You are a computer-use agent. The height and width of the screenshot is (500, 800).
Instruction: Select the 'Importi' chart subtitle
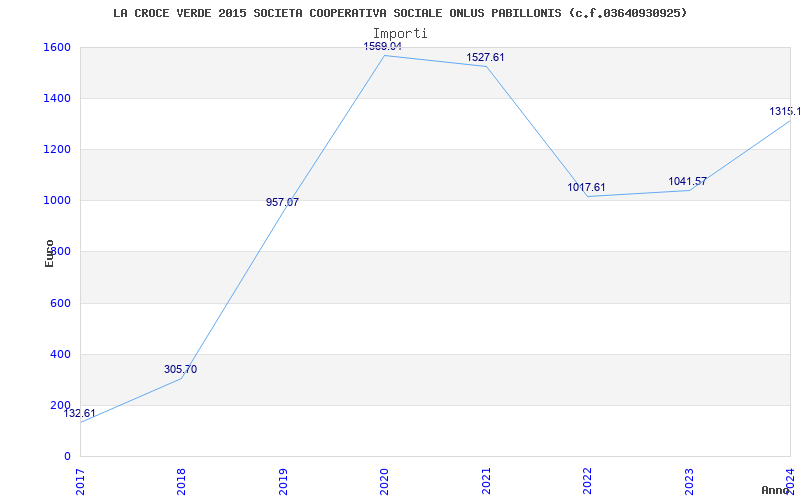coord(400,34)
